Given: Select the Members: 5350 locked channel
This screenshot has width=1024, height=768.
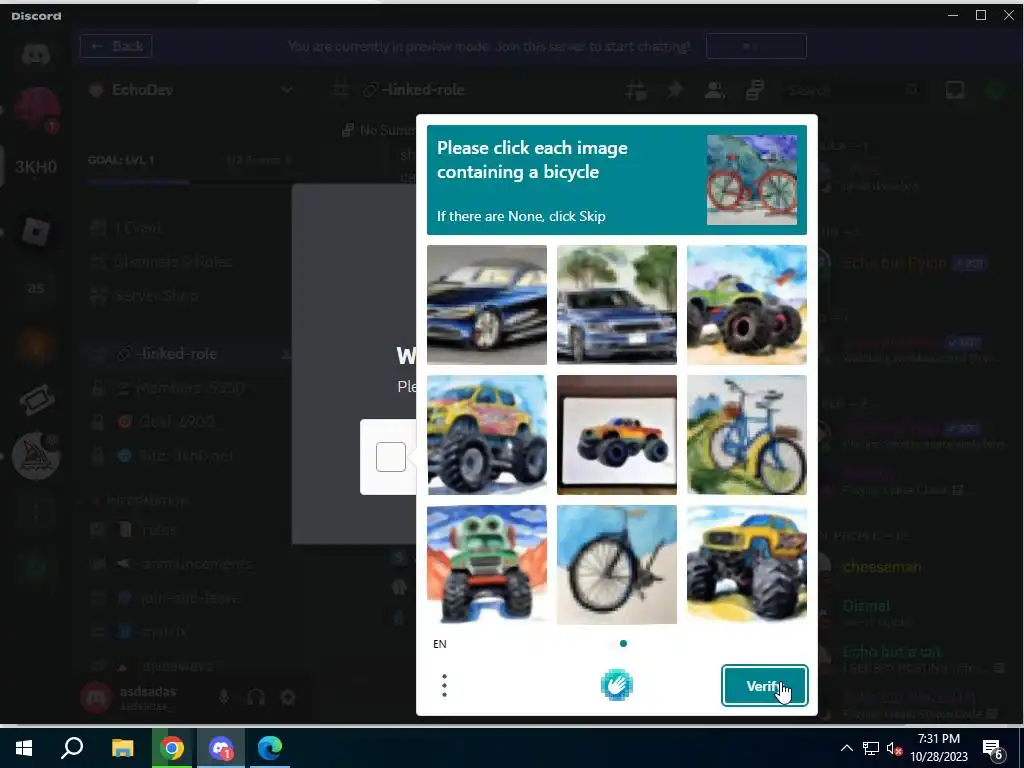Looking at the screenshot, I should 191,388.
